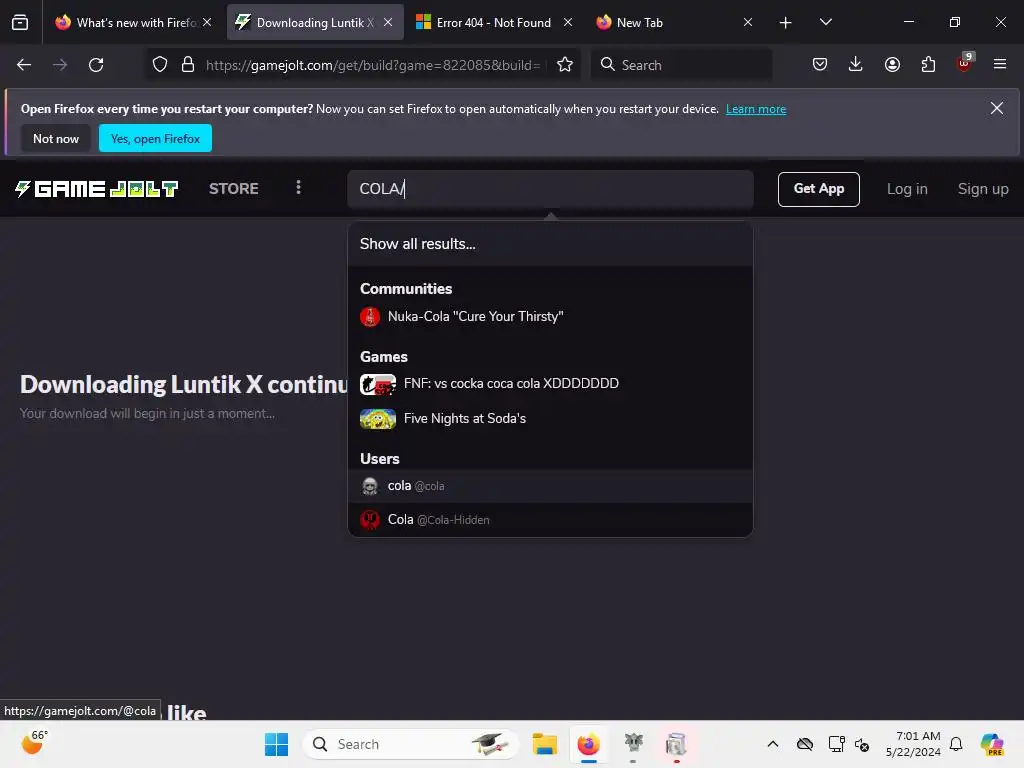Open Firefox application hamburger menu
The height and width of the screenshot is (768, 1024).
[1000, 65]
